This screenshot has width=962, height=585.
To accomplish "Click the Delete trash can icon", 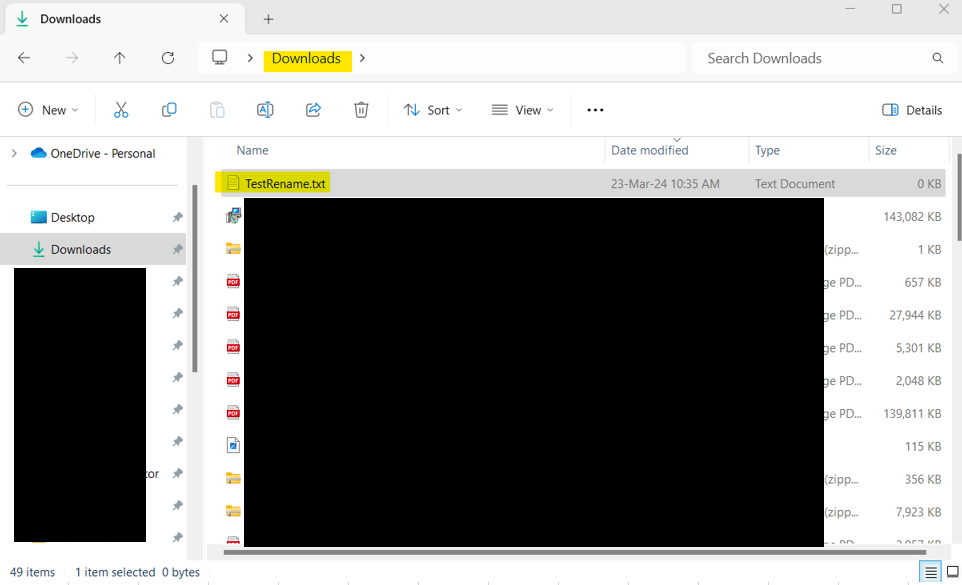I will (x=361, y=110).
